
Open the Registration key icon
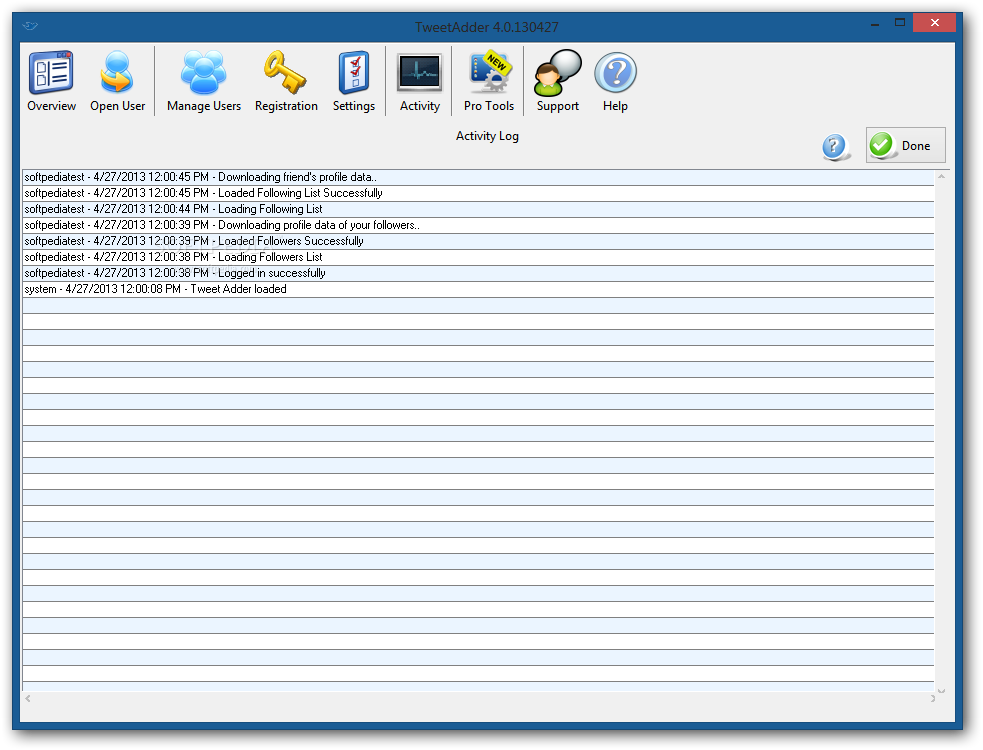(x=286, y=82)
